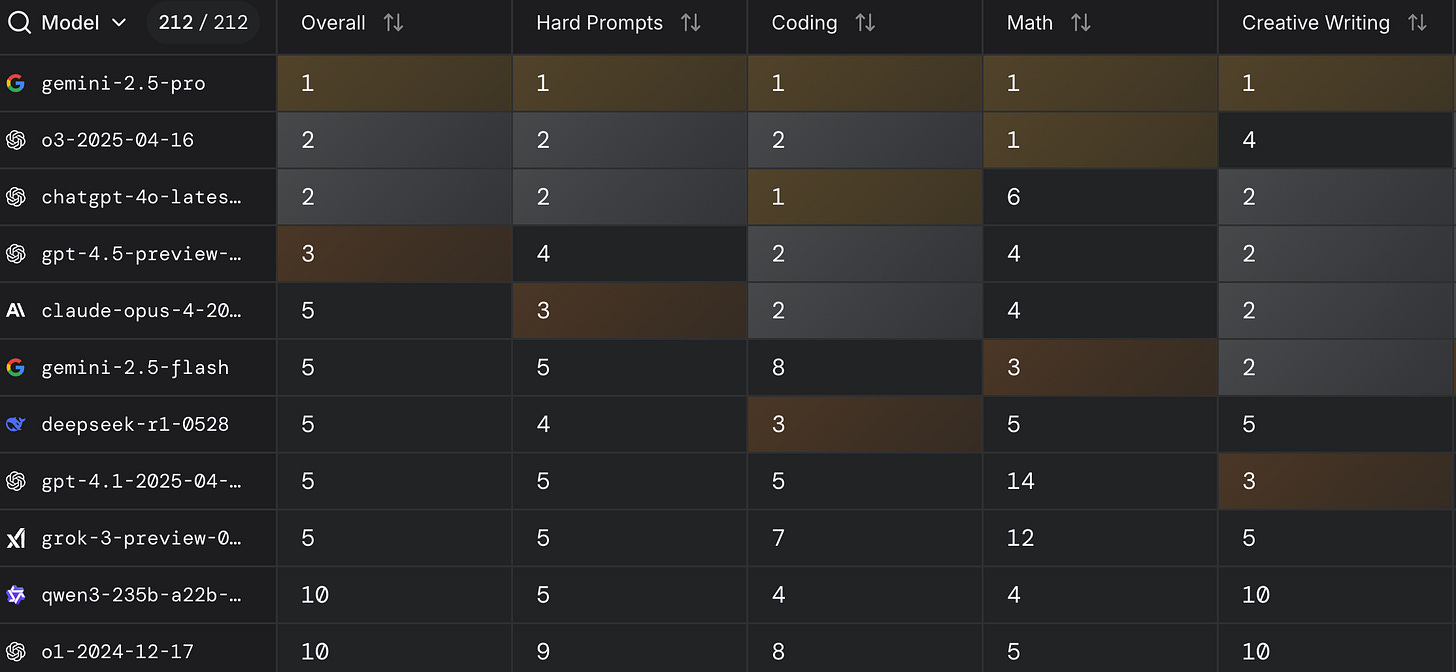Click the Google logo beside gemini-2.5-flash
The width and height of the screenshot is (1456, 672).
pos(15,367)
